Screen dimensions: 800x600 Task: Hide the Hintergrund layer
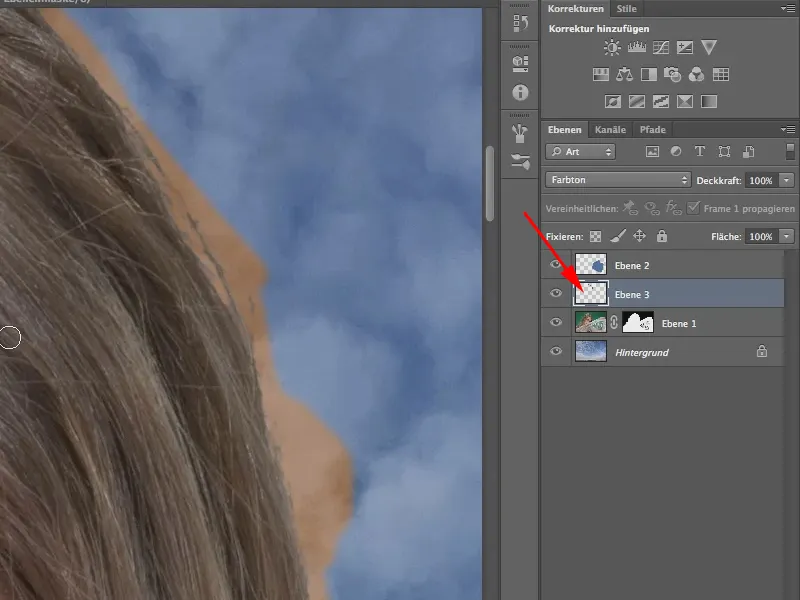coord(556,352)
